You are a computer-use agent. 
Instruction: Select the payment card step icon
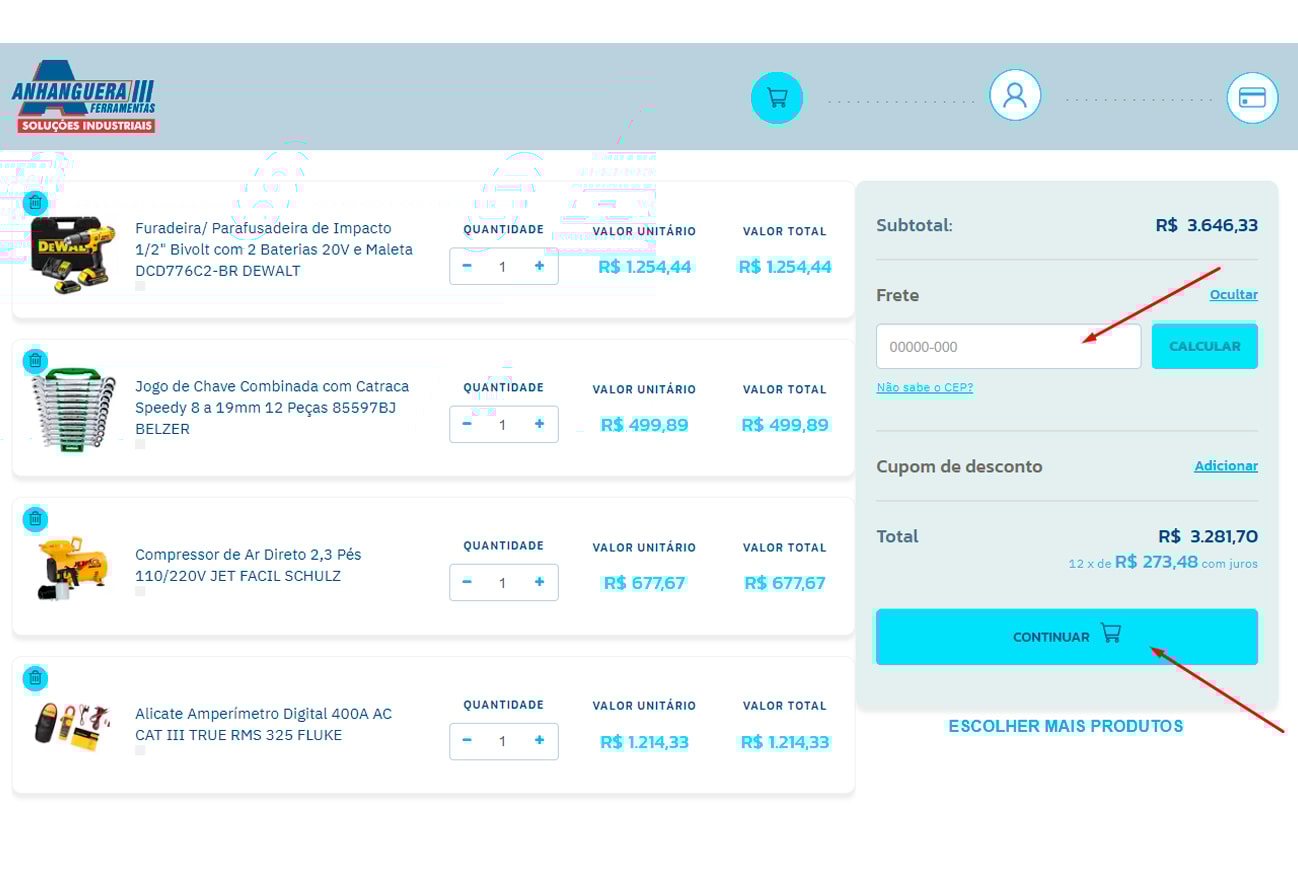coord(1252,98)
